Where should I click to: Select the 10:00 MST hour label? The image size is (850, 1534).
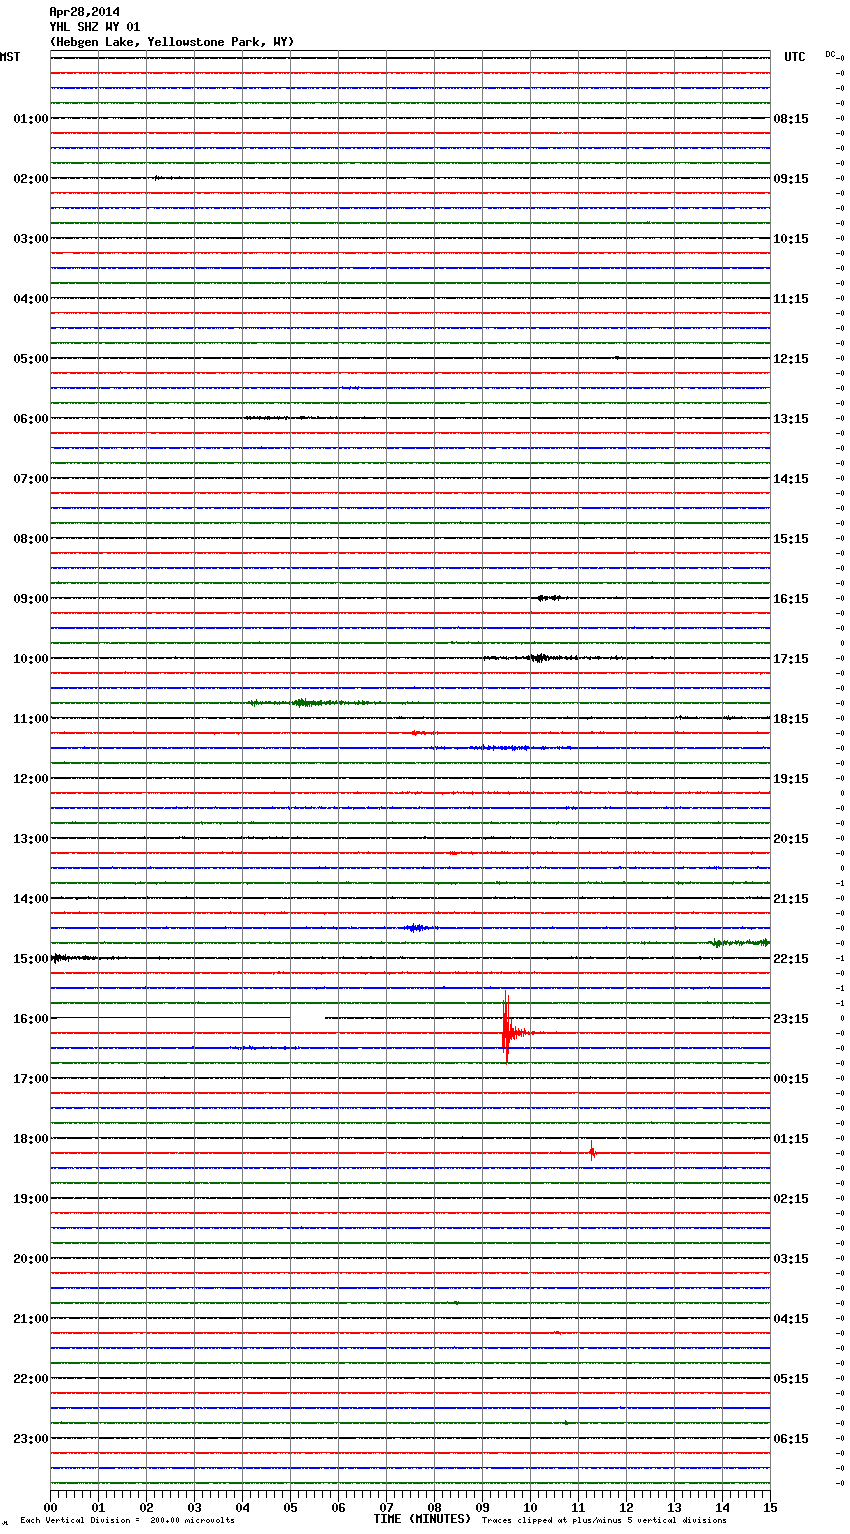(30, 659)
